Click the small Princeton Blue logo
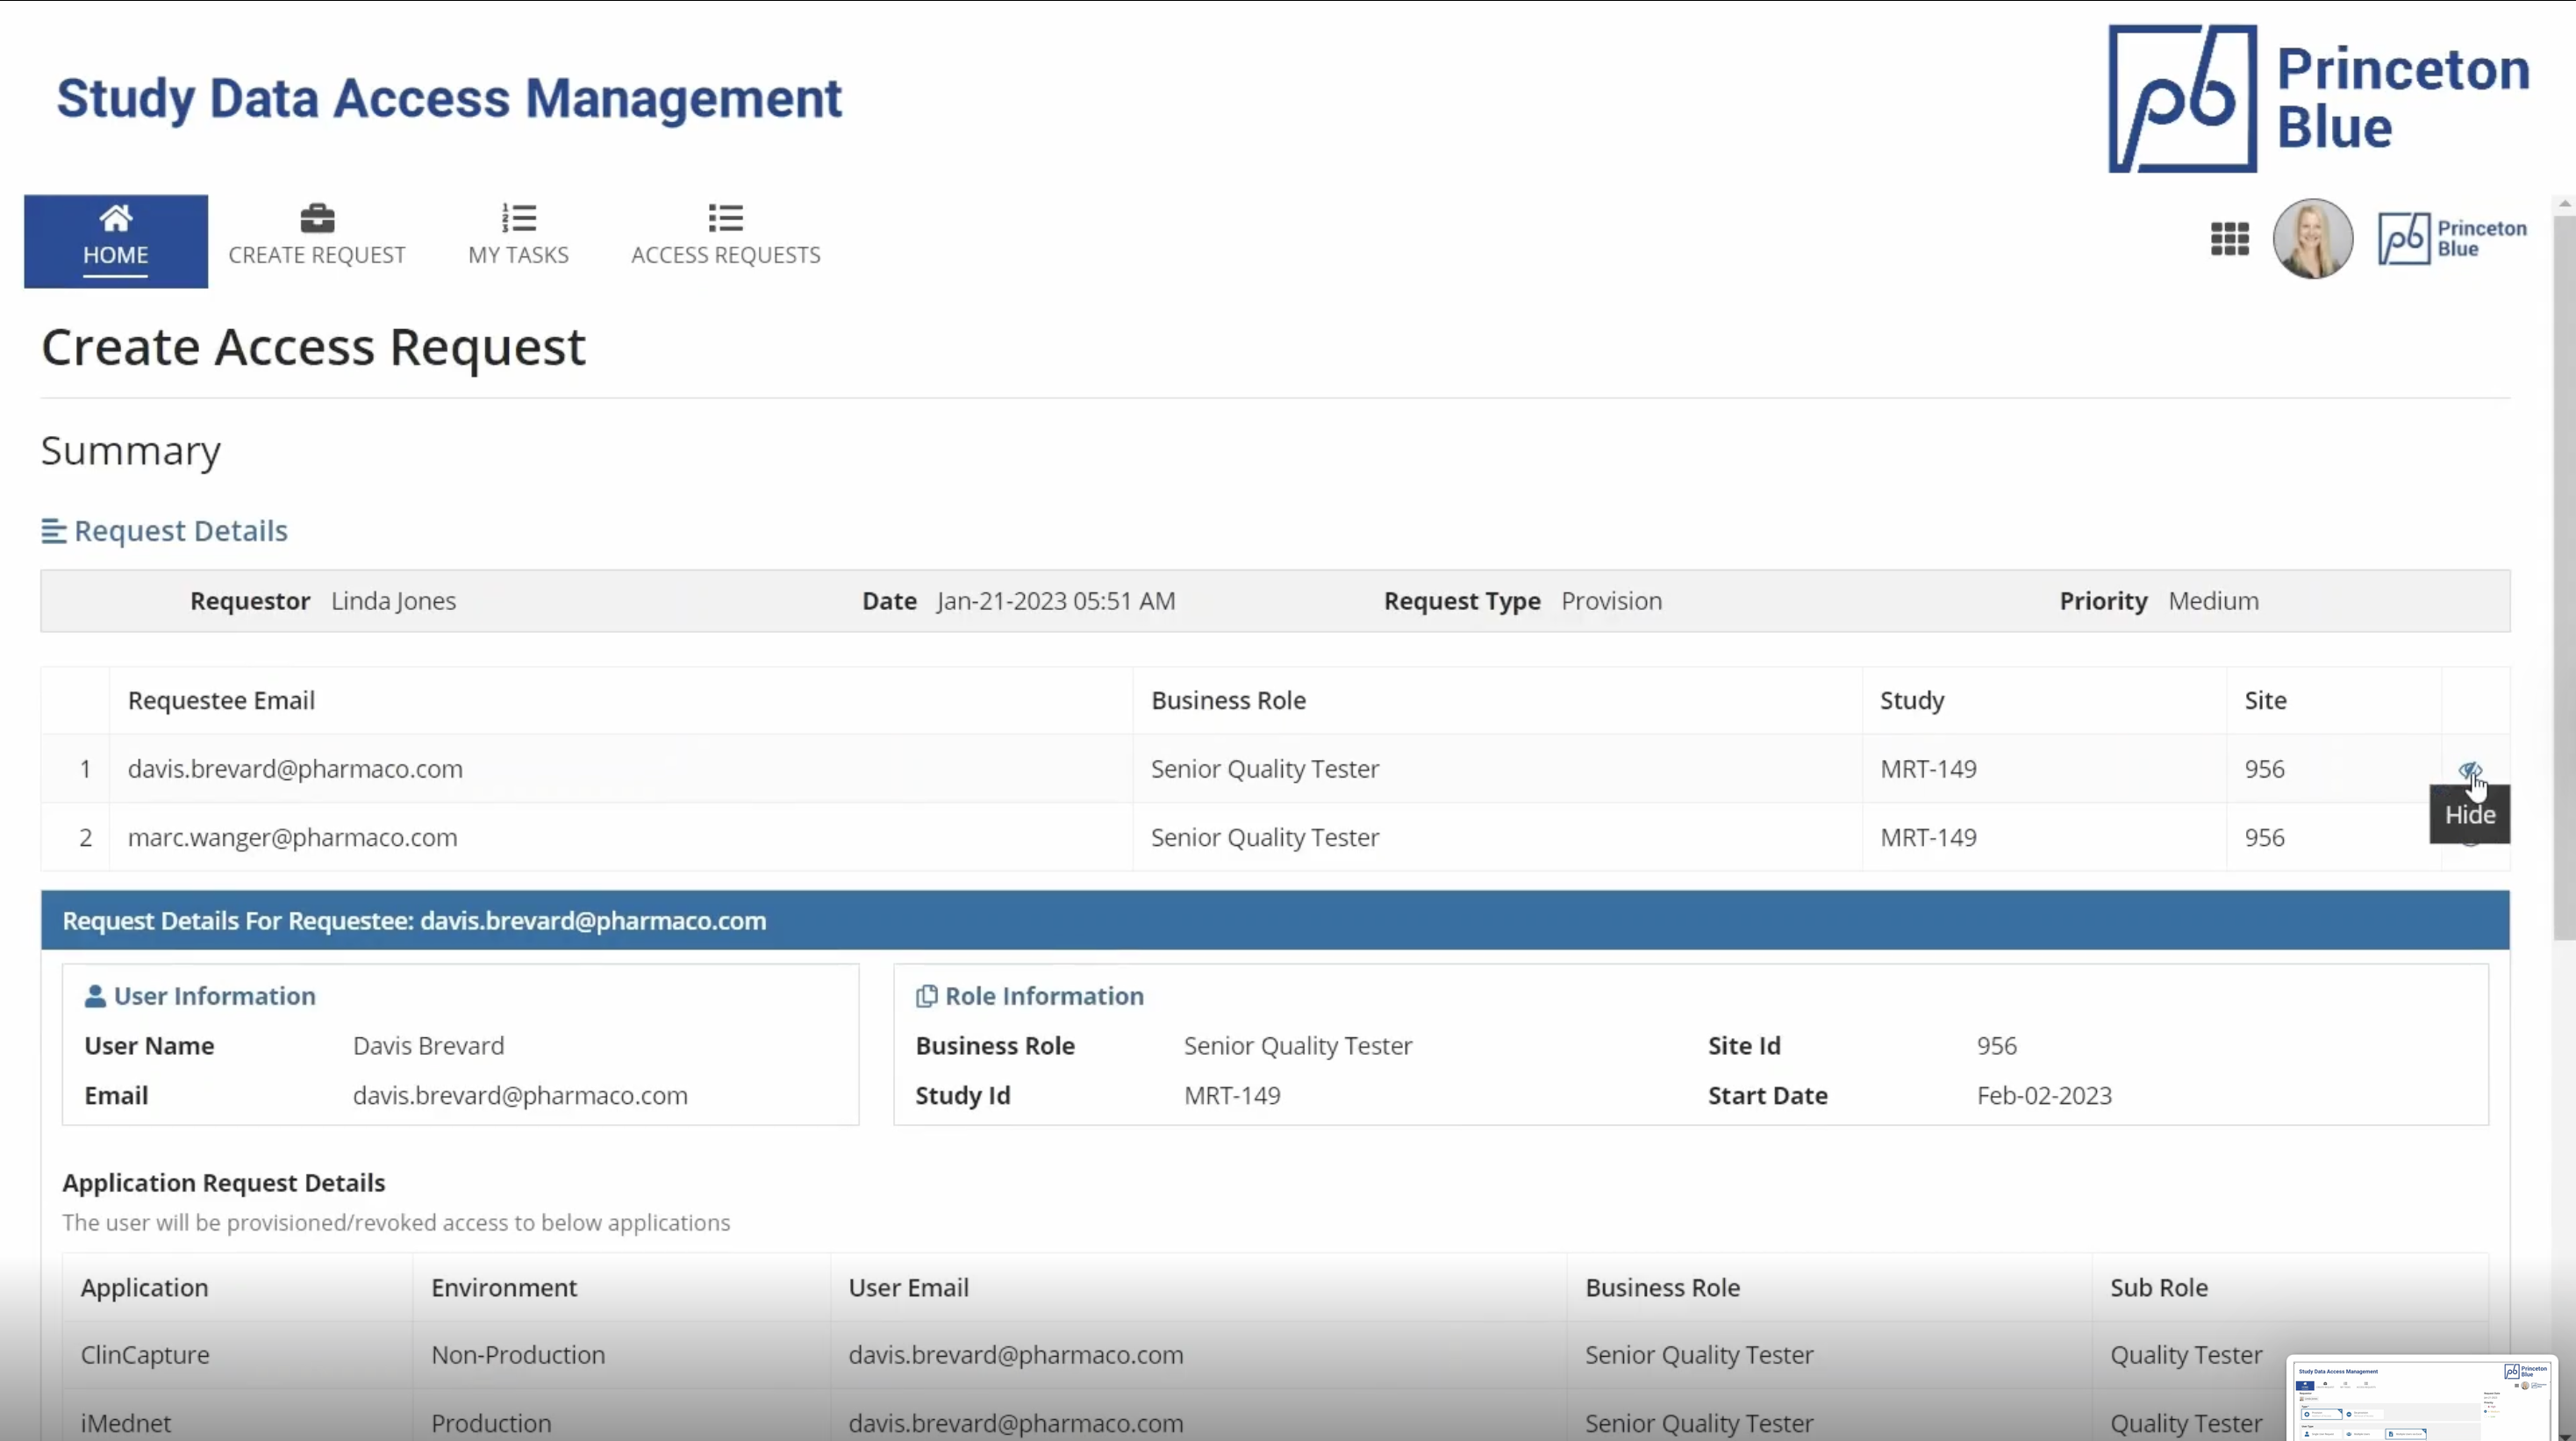The image size is (2576, 1441). [x=2452, y=239]
